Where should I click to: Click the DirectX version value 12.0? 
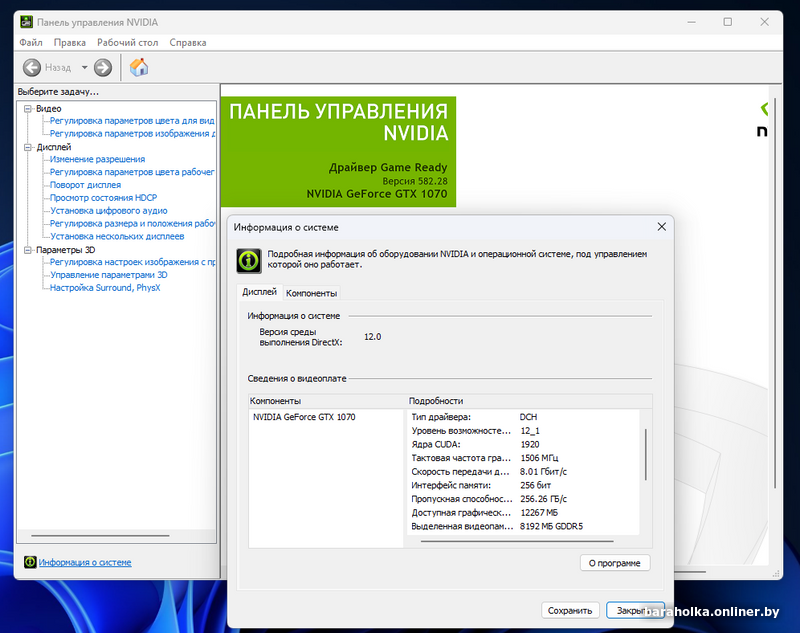click(372, 337)
